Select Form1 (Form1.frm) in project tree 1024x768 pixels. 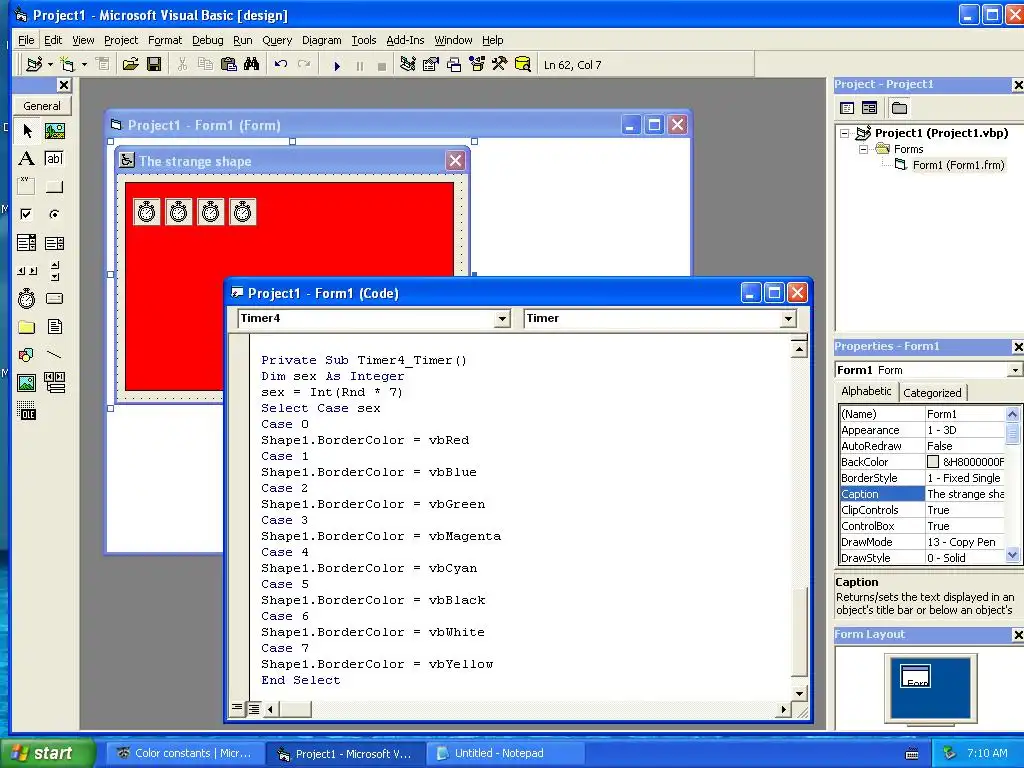[958, 165]
